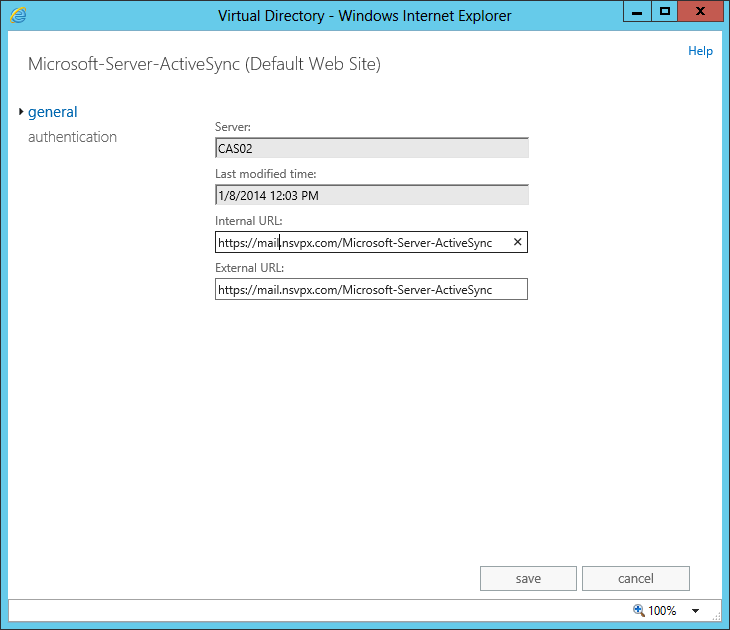Click the read-only Server field showing CAS02
The width and height of the screenshot is (730, 630).
[x=371, y=148]
